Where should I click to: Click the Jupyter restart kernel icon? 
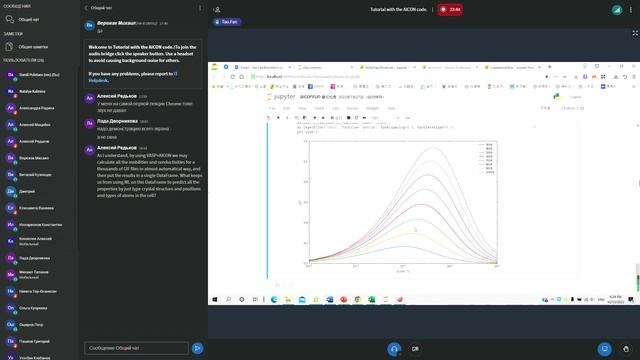pyautogui.click(x=356, y=118)
